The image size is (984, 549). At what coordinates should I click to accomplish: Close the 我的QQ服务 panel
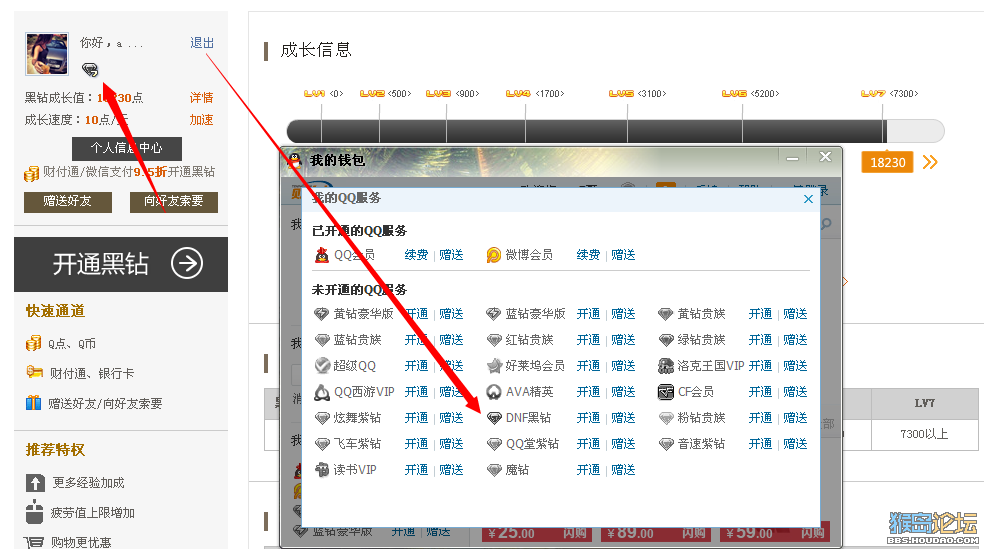click(x=808, y=199)
